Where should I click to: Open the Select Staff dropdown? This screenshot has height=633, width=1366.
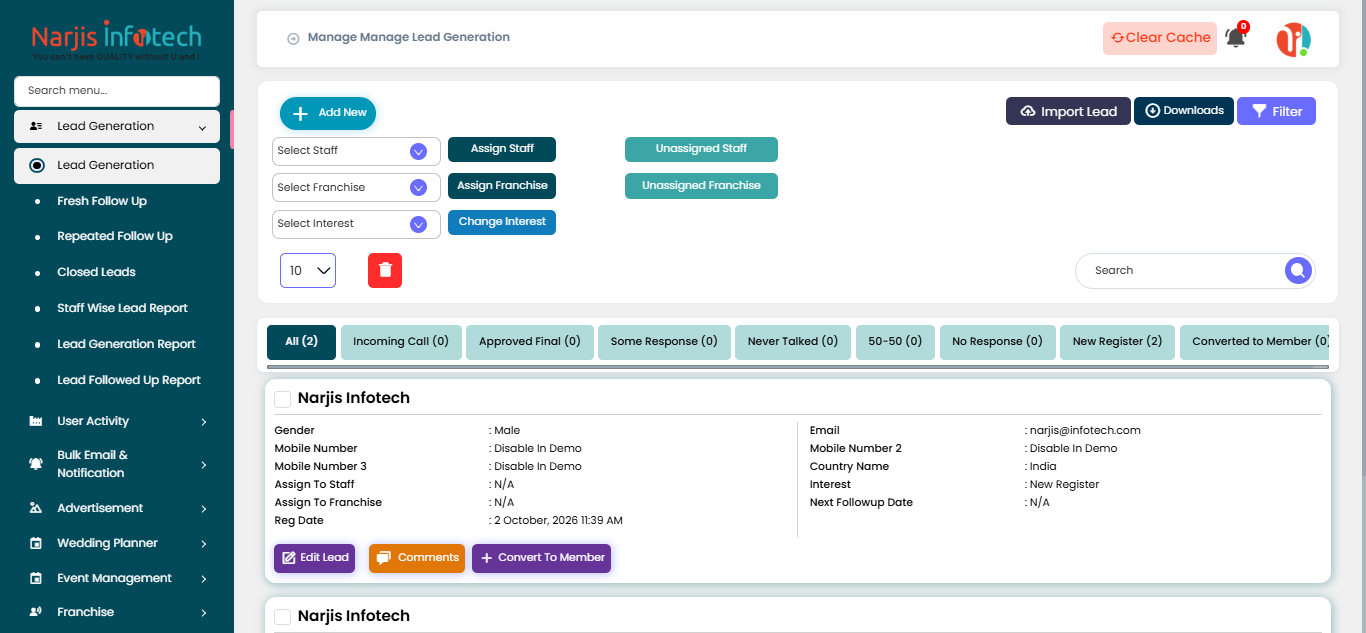(x=356, y=151)
